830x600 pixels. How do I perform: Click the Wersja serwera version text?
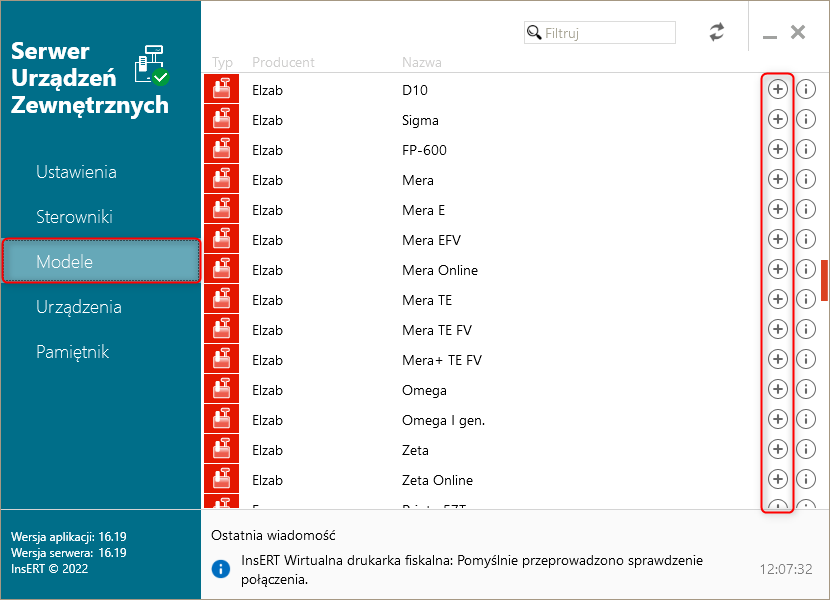point(69,552)
